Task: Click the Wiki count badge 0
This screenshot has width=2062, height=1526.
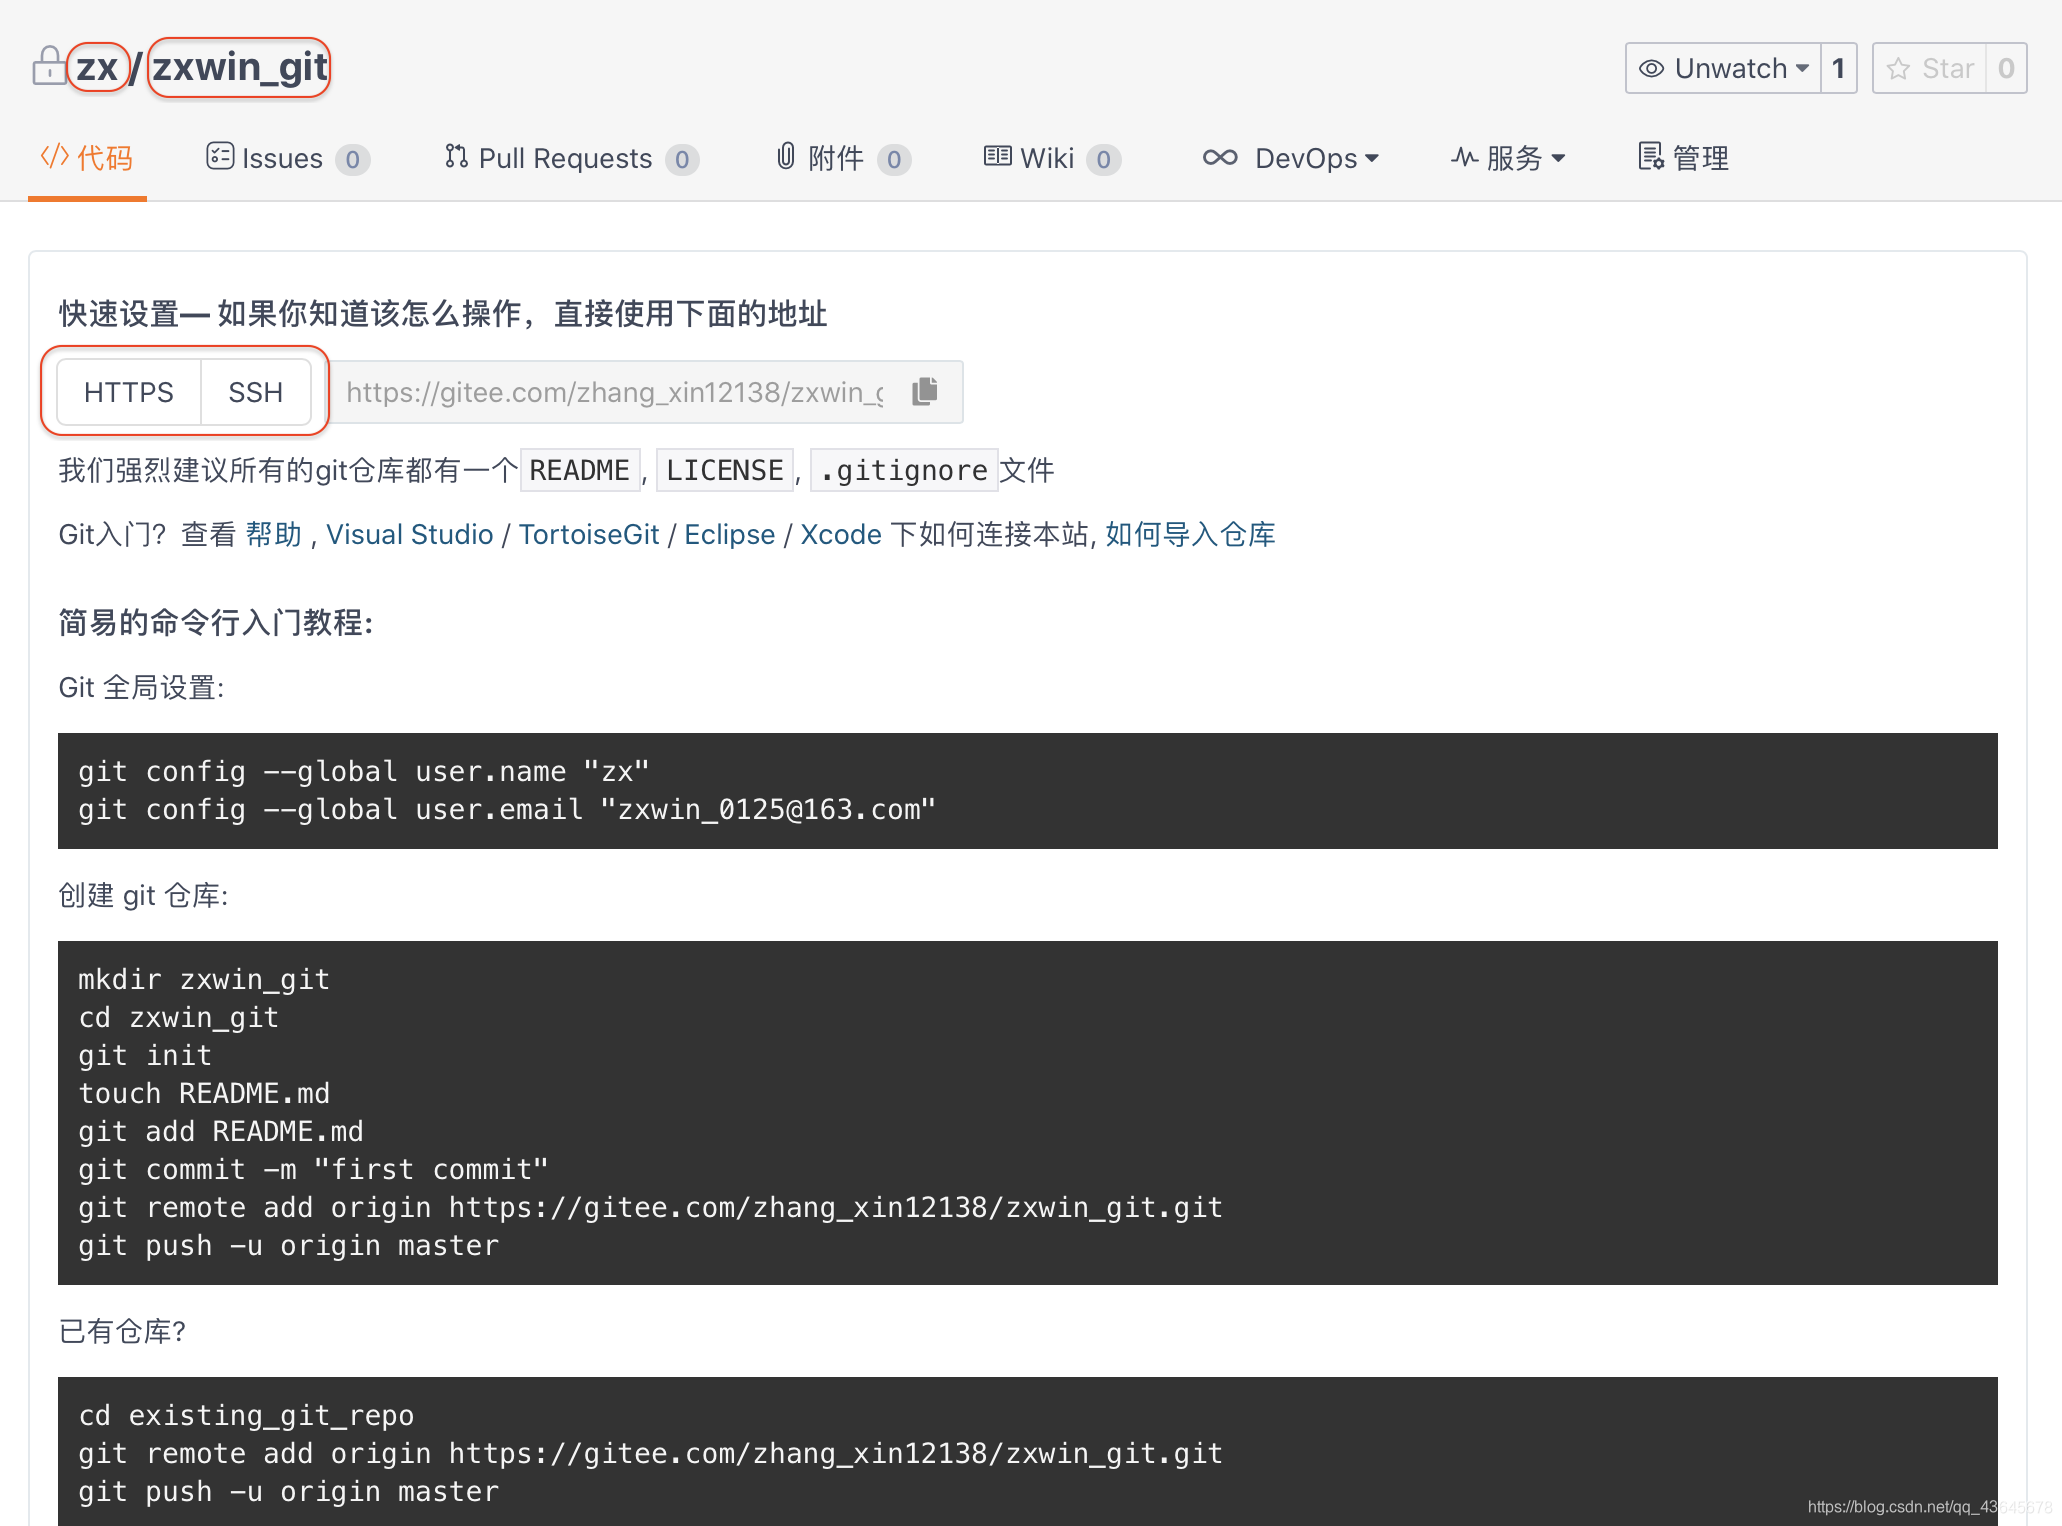Action: point(1103,159)
